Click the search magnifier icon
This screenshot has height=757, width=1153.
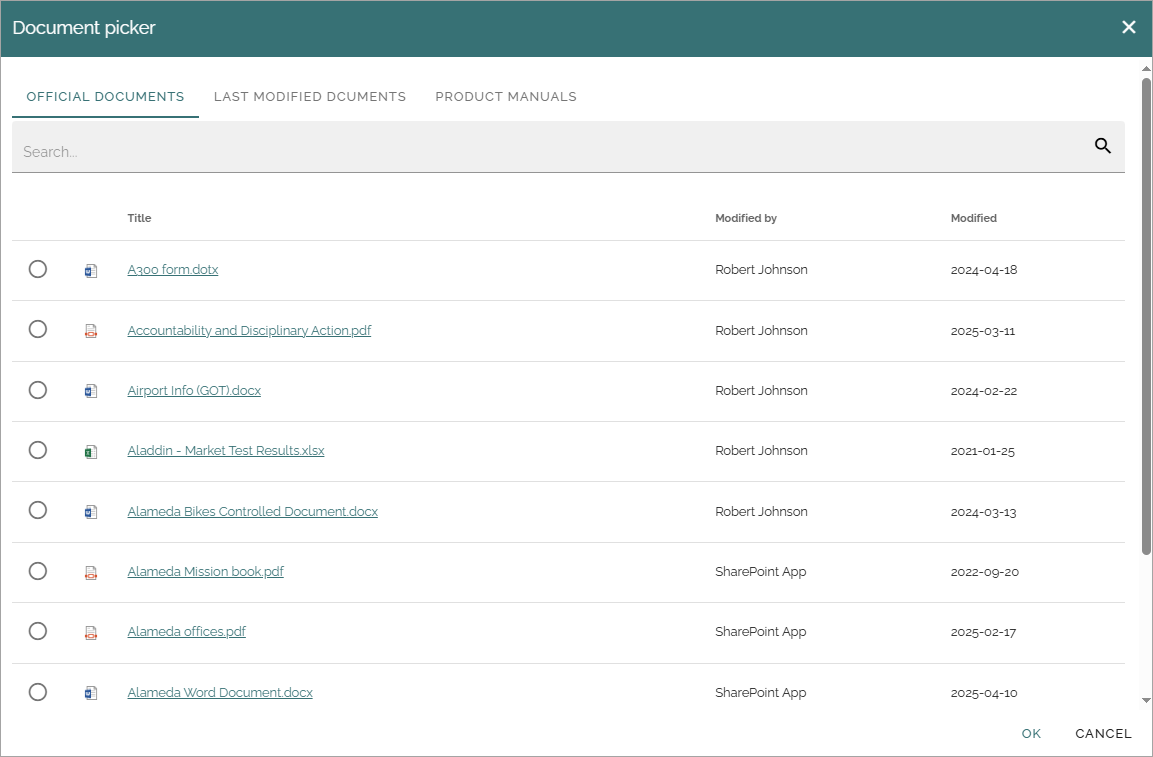point(1102,146)
